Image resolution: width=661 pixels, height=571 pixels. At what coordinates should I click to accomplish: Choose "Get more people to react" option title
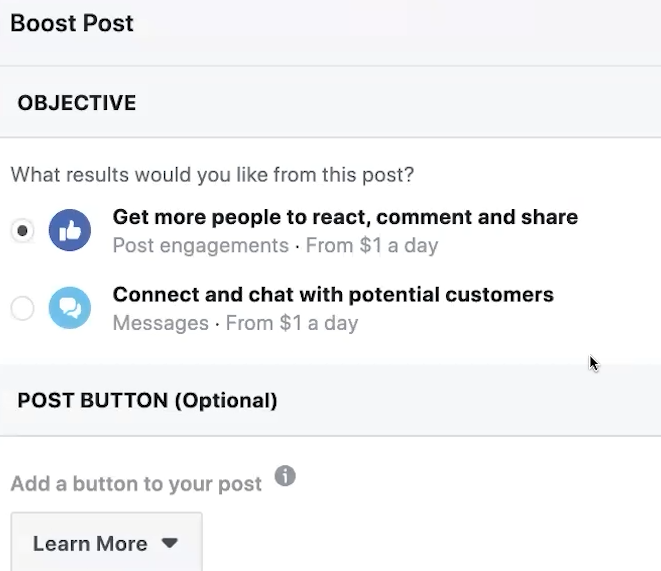(x=345, y=217)
